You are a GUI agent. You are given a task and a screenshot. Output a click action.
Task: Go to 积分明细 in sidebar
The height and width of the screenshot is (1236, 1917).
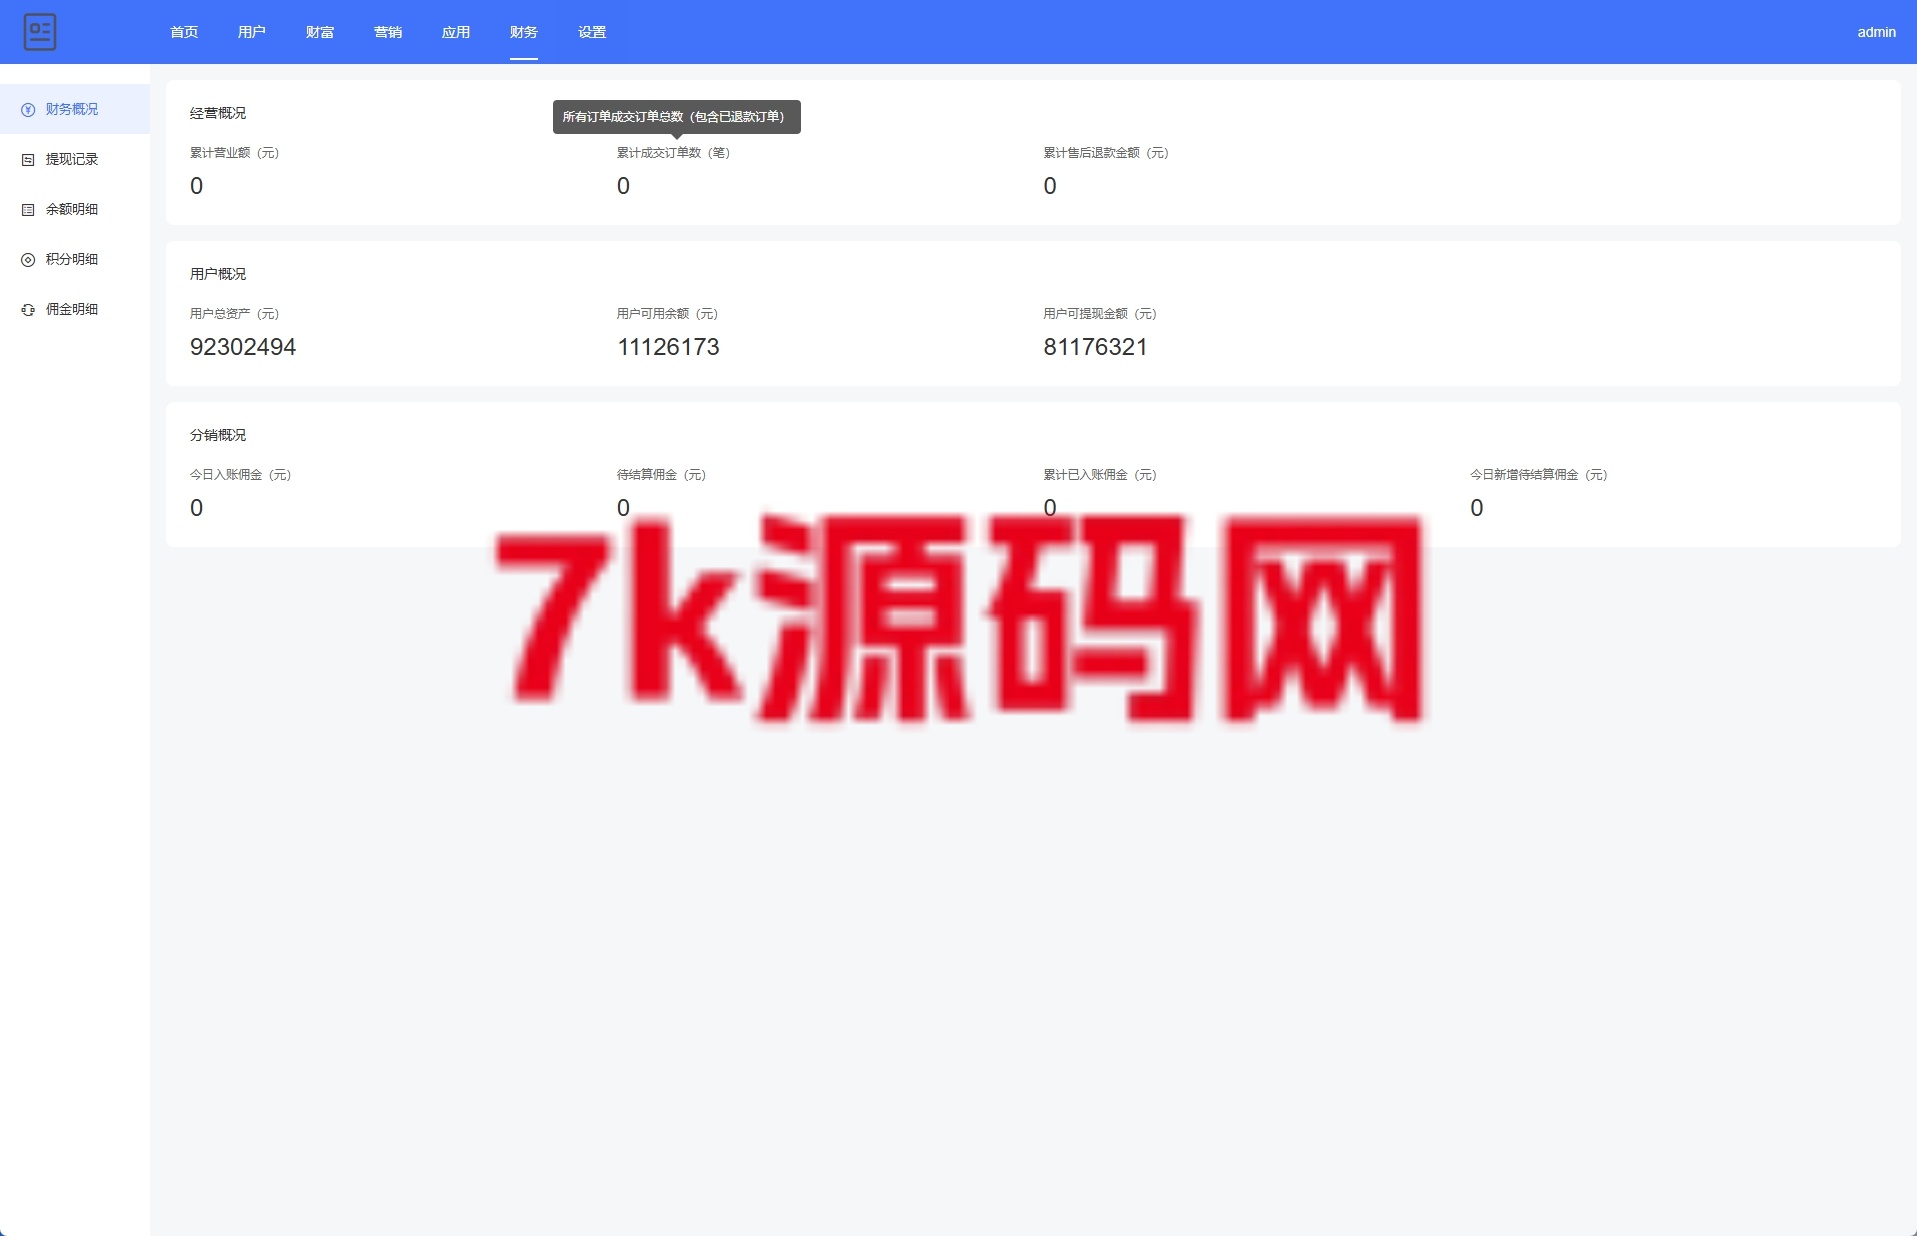pos(75,259)
